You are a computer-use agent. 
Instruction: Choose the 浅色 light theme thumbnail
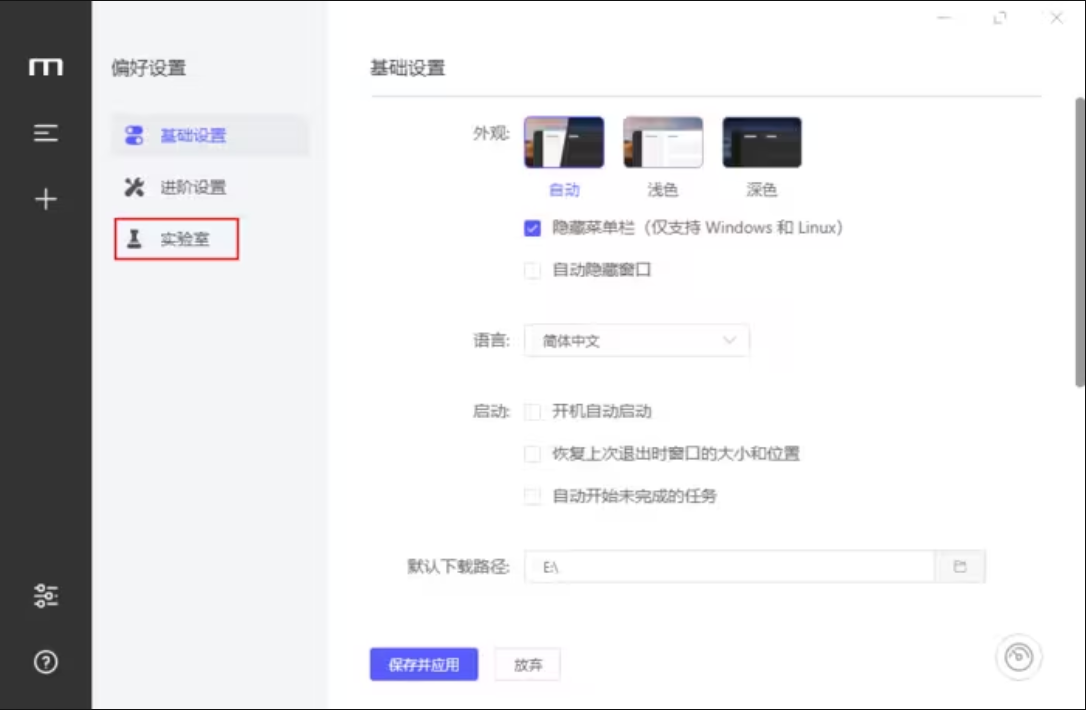tap(663, 142)
